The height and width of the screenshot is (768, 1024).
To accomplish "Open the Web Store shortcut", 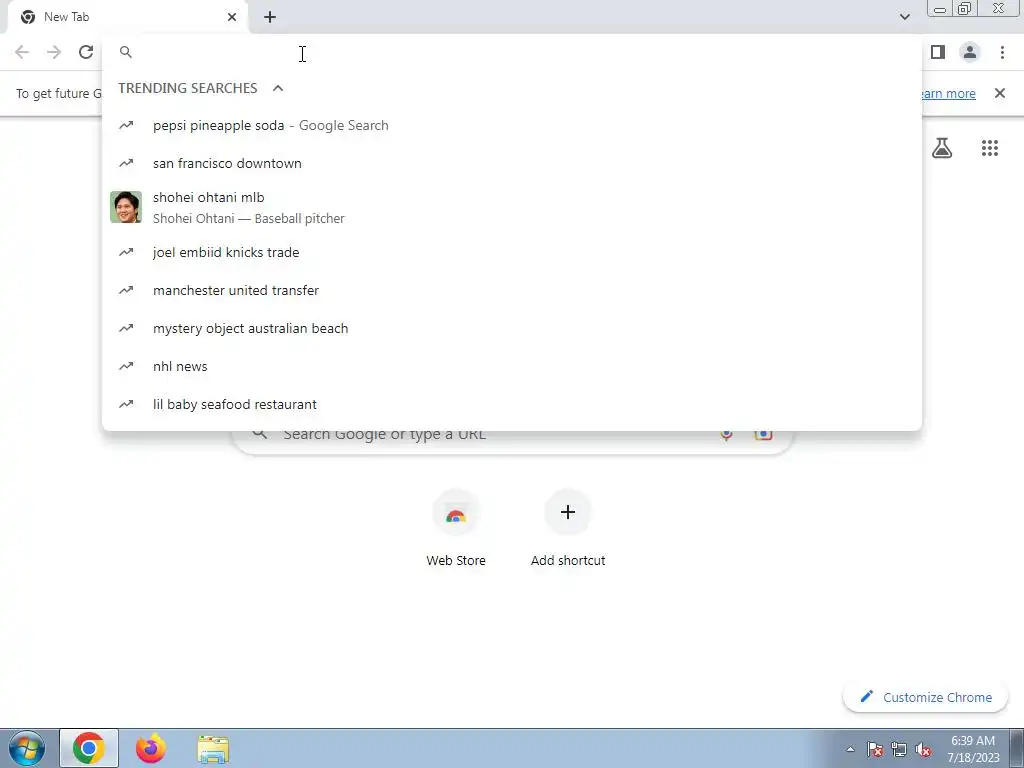I will (x=456, y=528).
